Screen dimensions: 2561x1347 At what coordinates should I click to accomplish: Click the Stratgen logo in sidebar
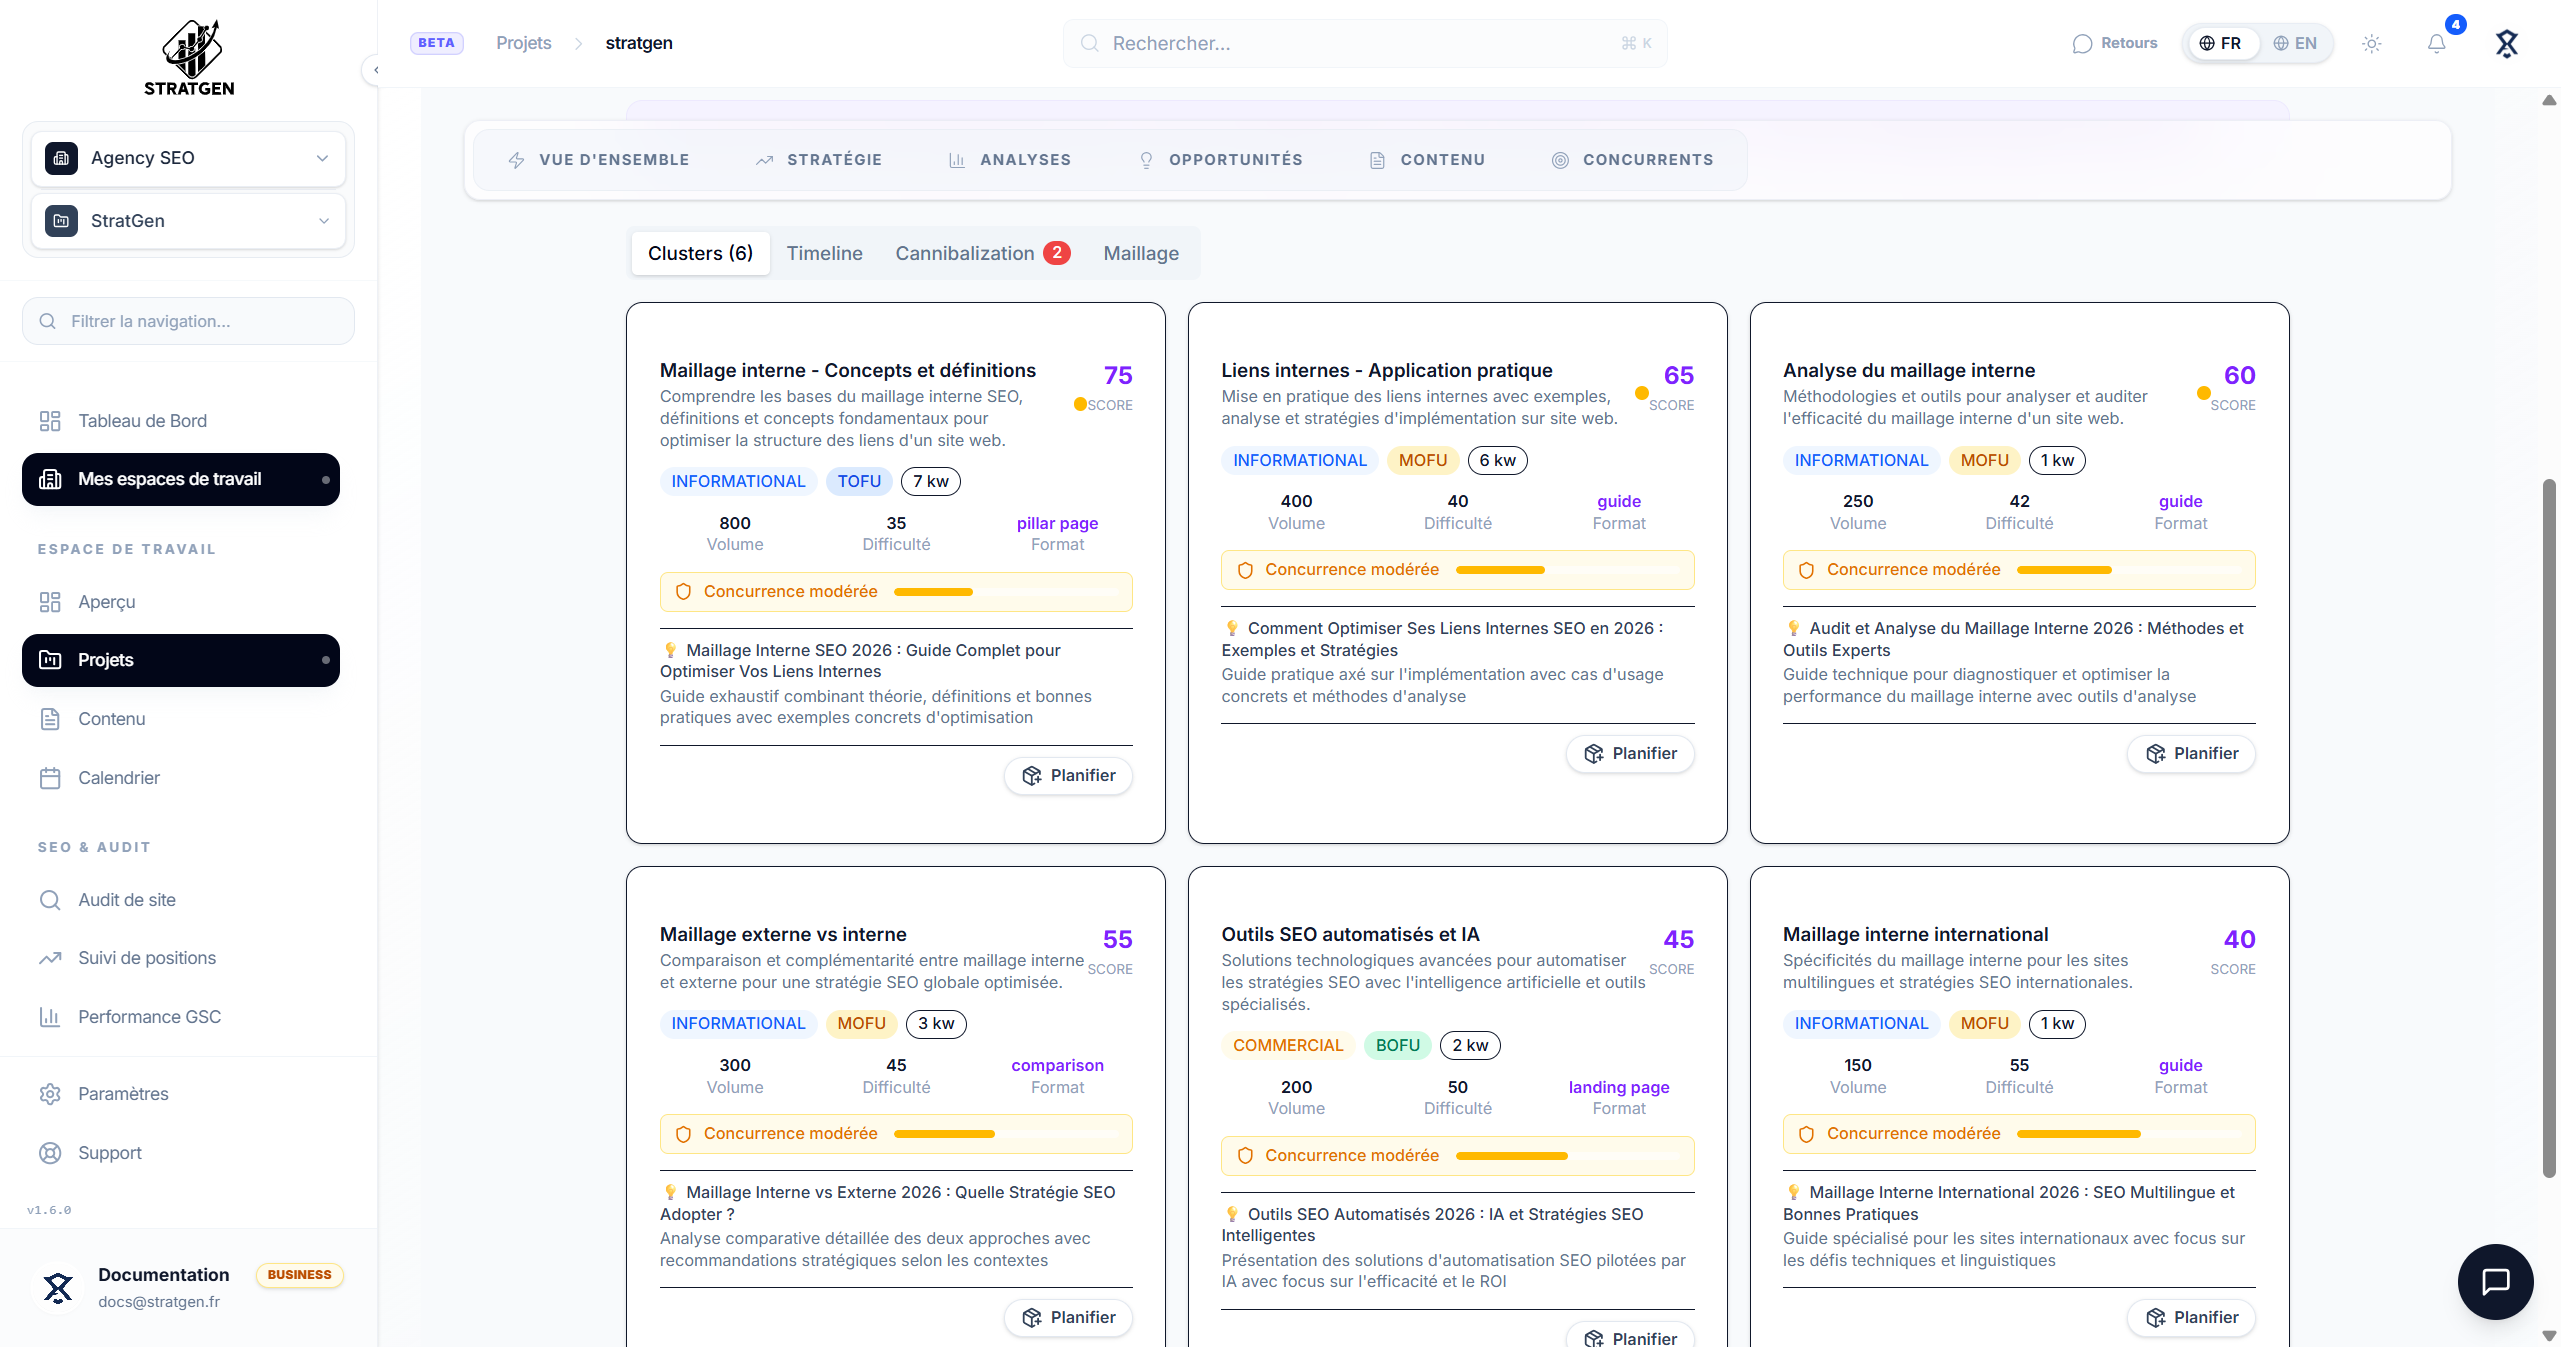[x=189, y=58]
